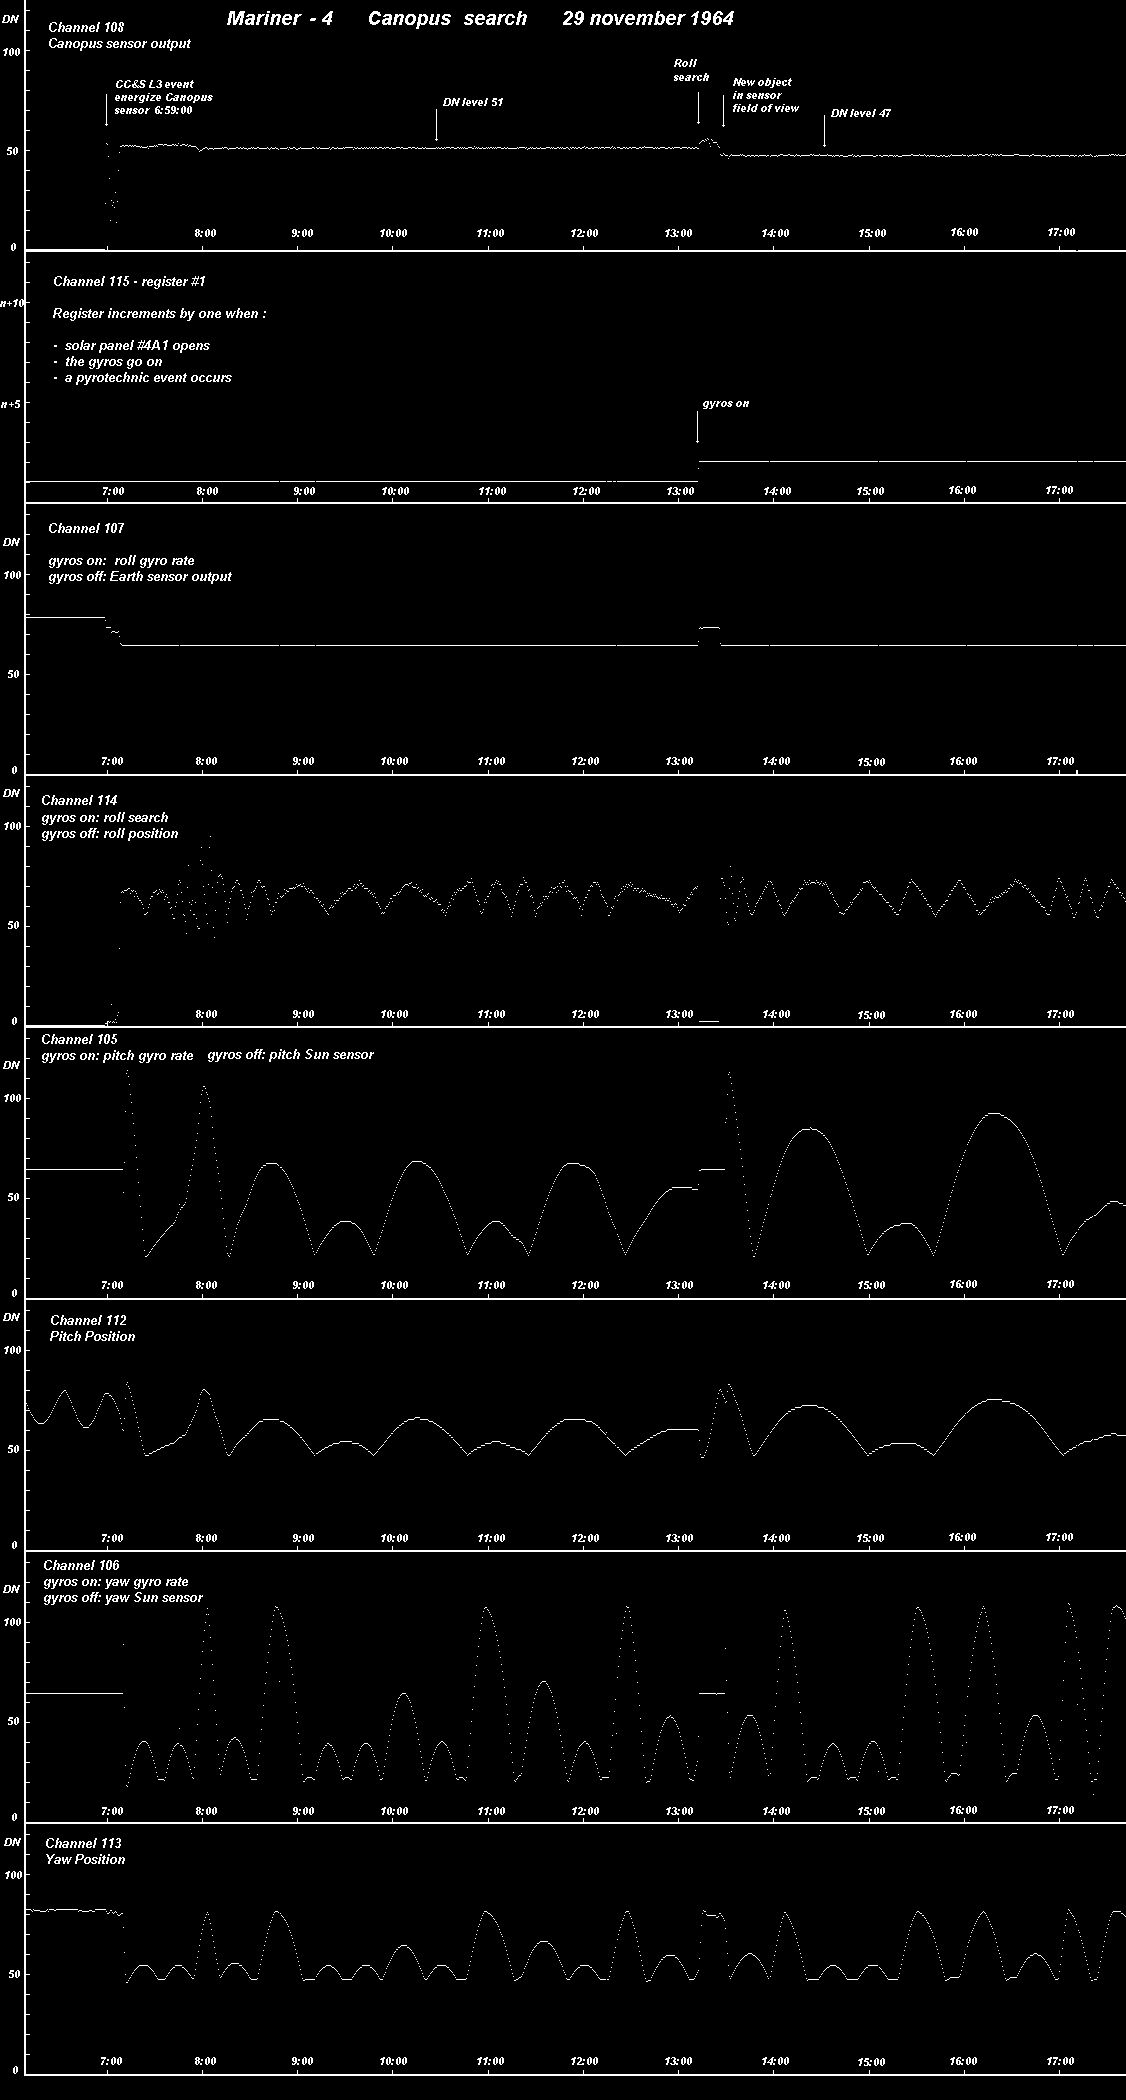Click the 13:00 time label in Channel 115 panel
Viewport: 1126px width, 2100px height.
[x=679, y=491]
